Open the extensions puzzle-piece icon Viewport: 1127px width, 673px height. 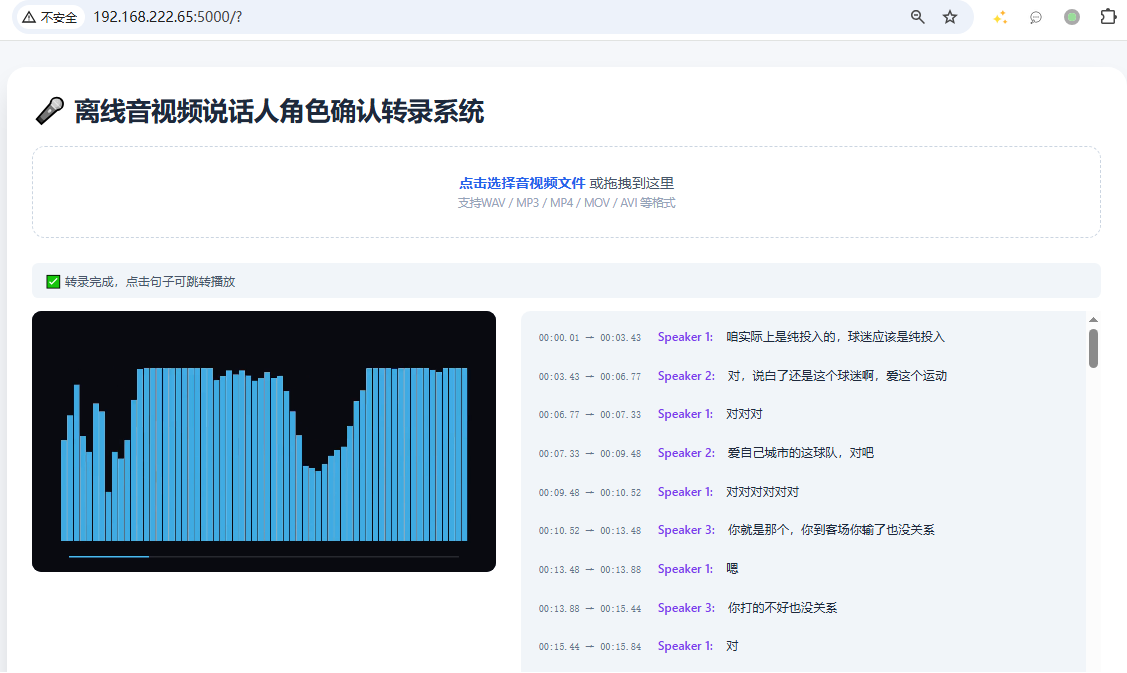1108,17
